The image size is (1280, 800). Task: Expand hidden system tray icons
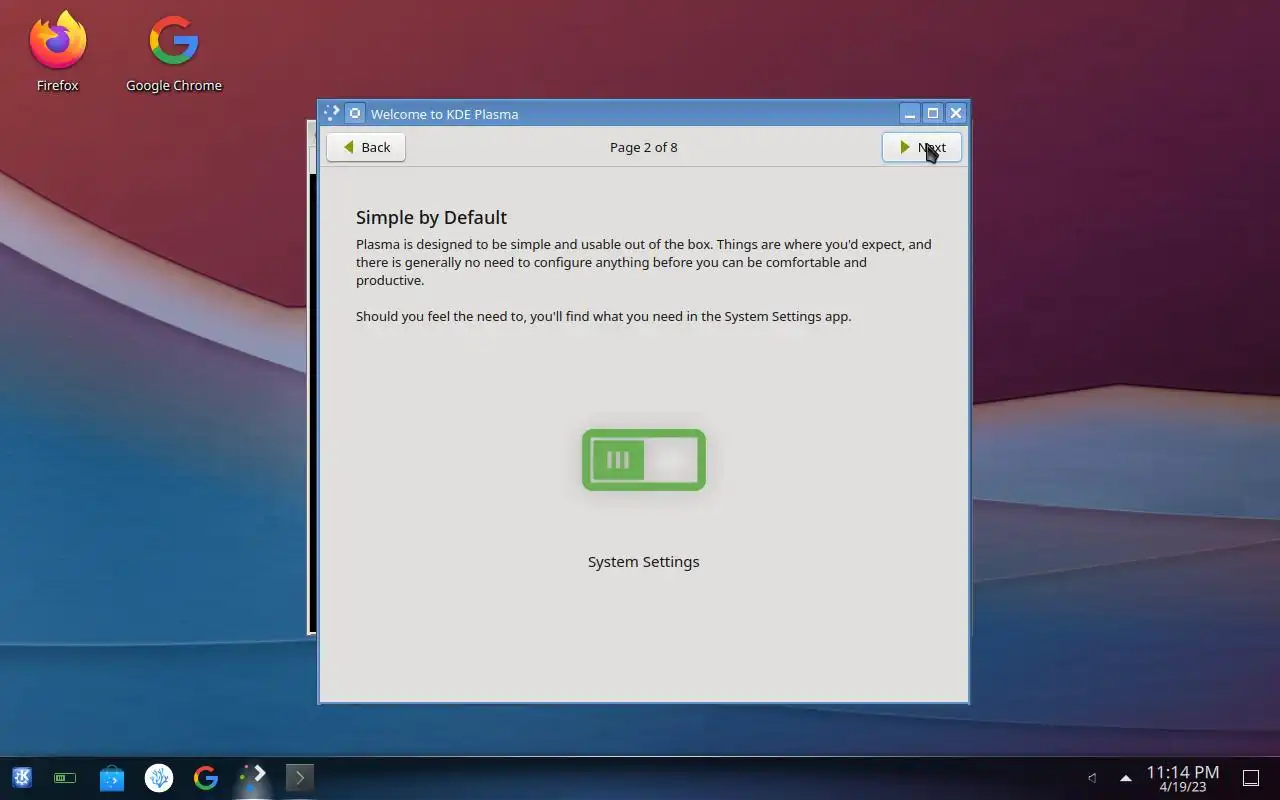click(x=1125, y=777)
